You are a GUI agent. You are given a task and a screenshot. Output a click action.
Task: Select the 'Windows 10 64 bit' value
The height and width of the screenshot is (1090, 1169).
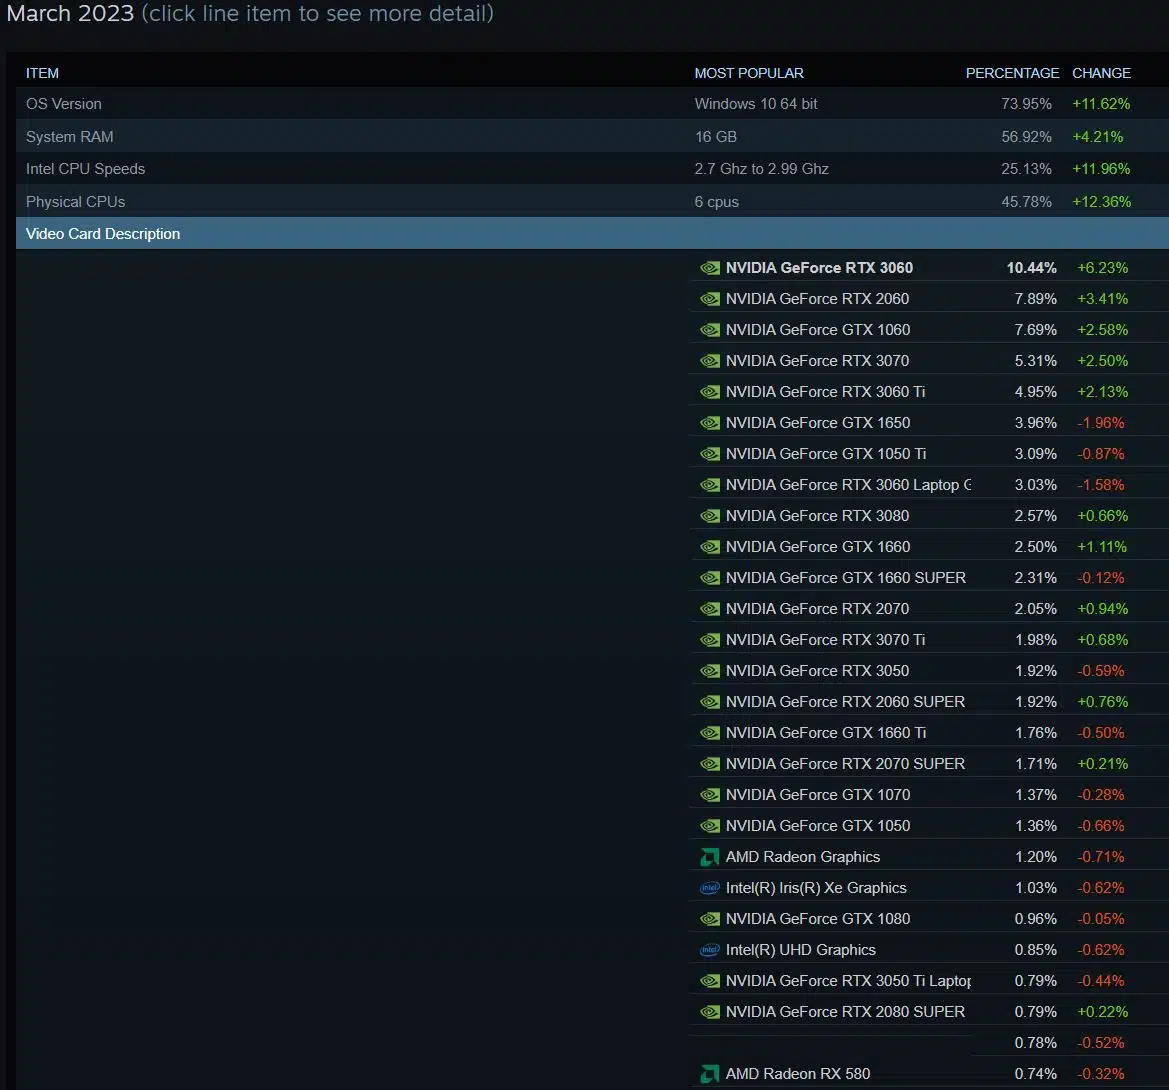pos(755,104)
